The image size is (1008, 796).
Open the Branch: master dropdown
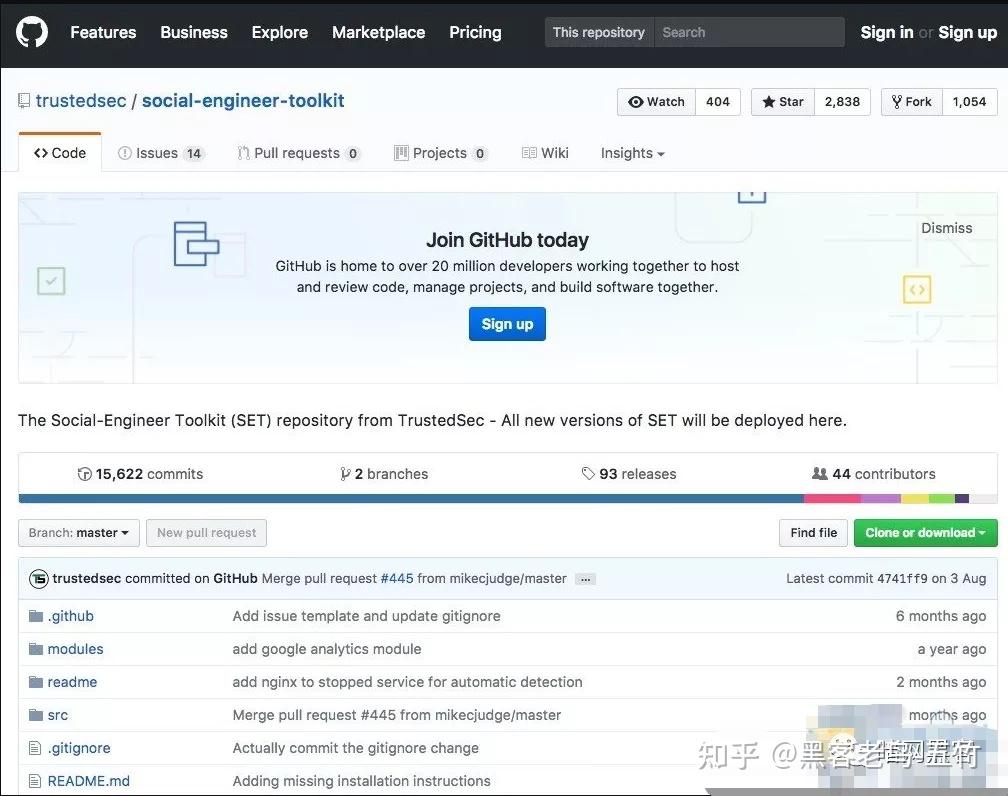[79, 533]
